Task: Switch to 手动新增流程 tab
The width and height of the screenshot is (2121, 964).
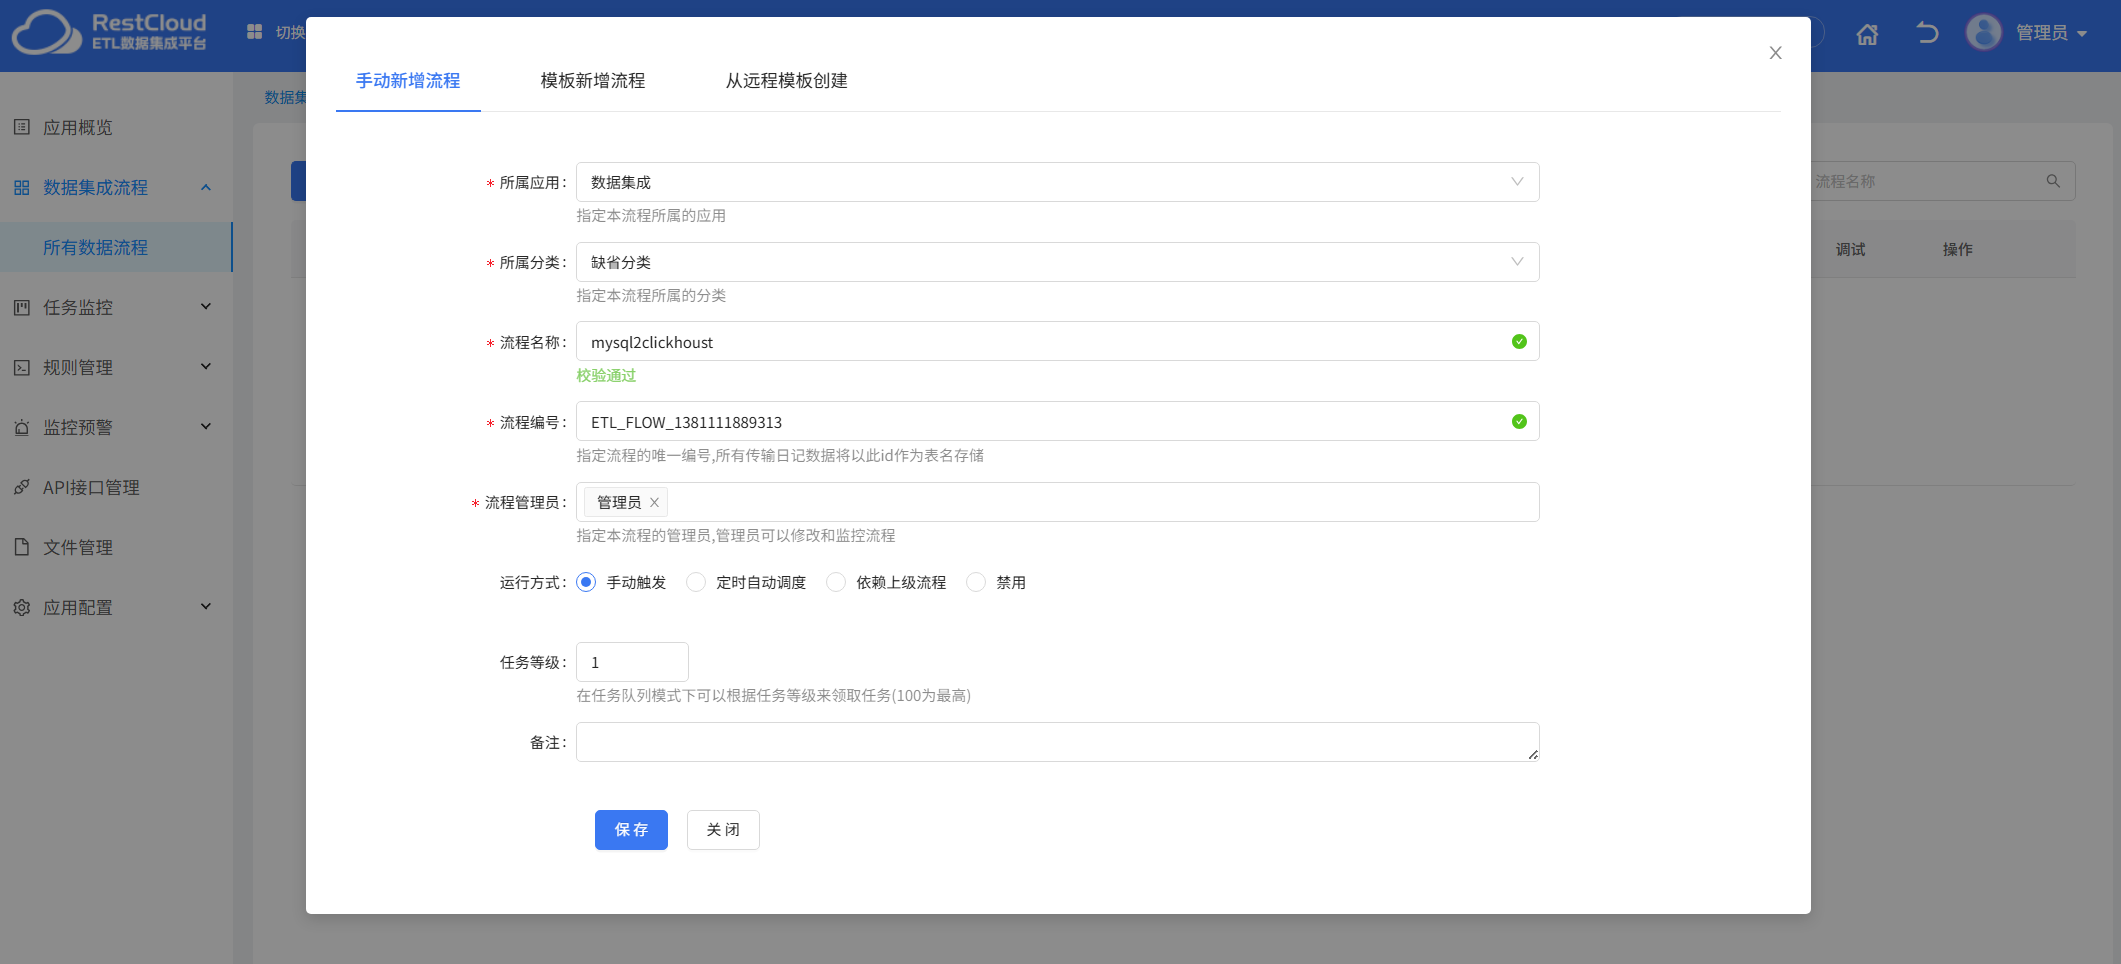Action: click(x=408, y=81)
